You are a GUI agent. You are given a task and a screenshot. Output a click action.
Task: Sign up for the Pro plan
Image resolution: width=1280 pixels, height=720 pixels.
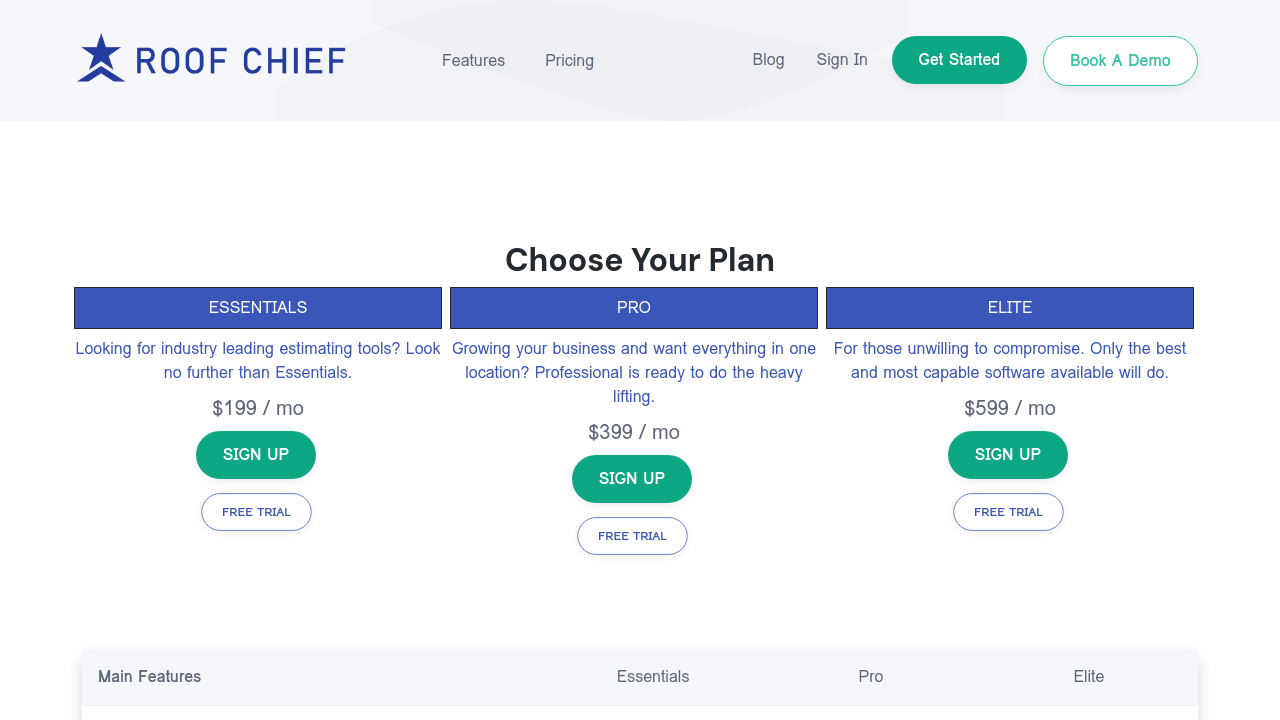point(632,479)
